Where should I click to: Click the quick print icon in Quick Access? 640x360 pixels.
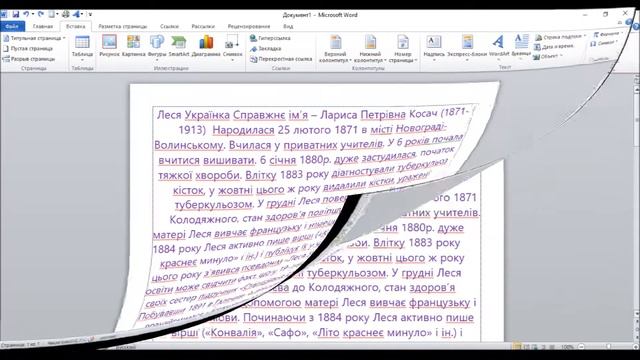pyautogui.click(x=65, y=14)
